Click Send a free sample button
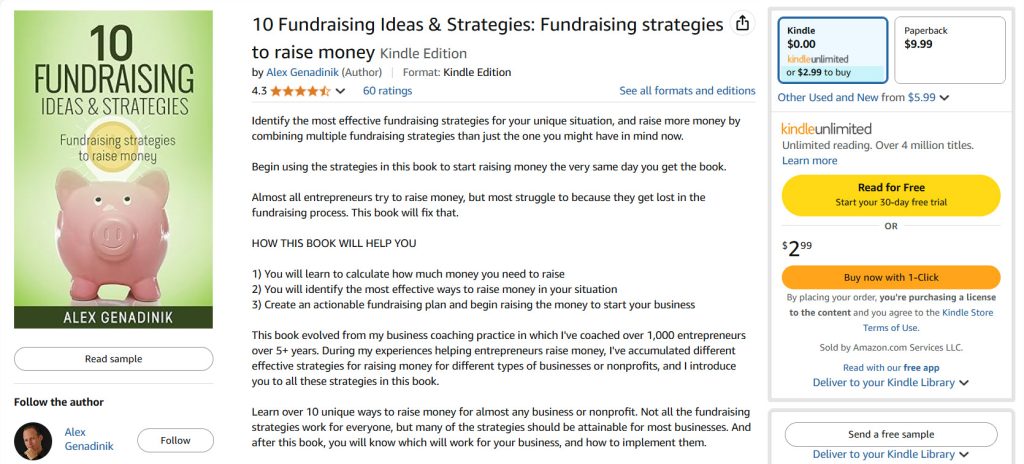 [891, 434]
